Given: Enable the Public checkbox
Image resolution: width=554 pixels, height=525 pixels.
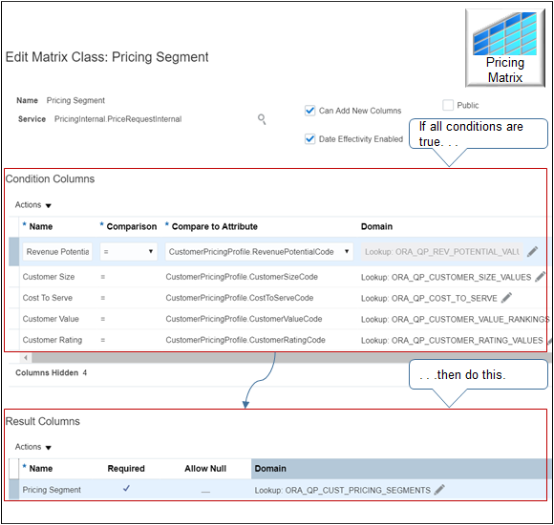Looking at the screenshot, I should (x=448, y=105).
